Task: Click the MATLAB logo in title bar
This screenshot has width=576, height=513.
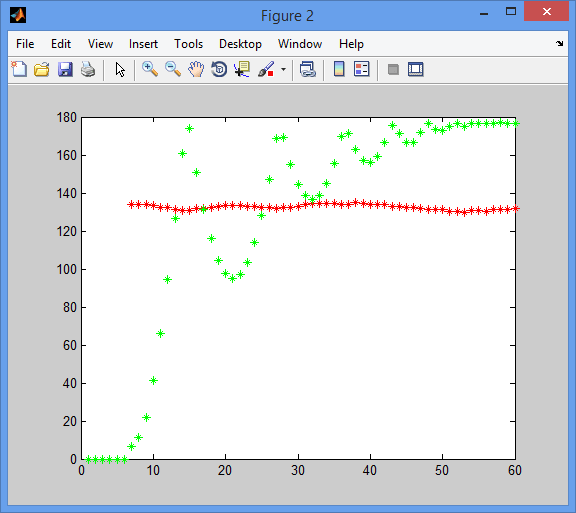Action: (18, 15)
